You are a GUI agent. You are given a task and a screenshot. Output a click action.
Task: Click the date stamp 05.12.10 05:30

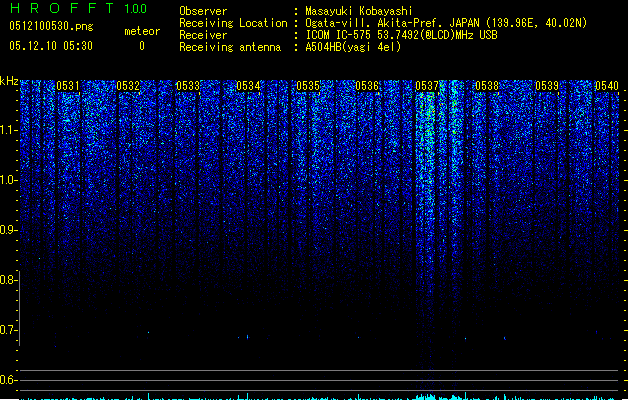pyautogui.click(x=51, y=46)
